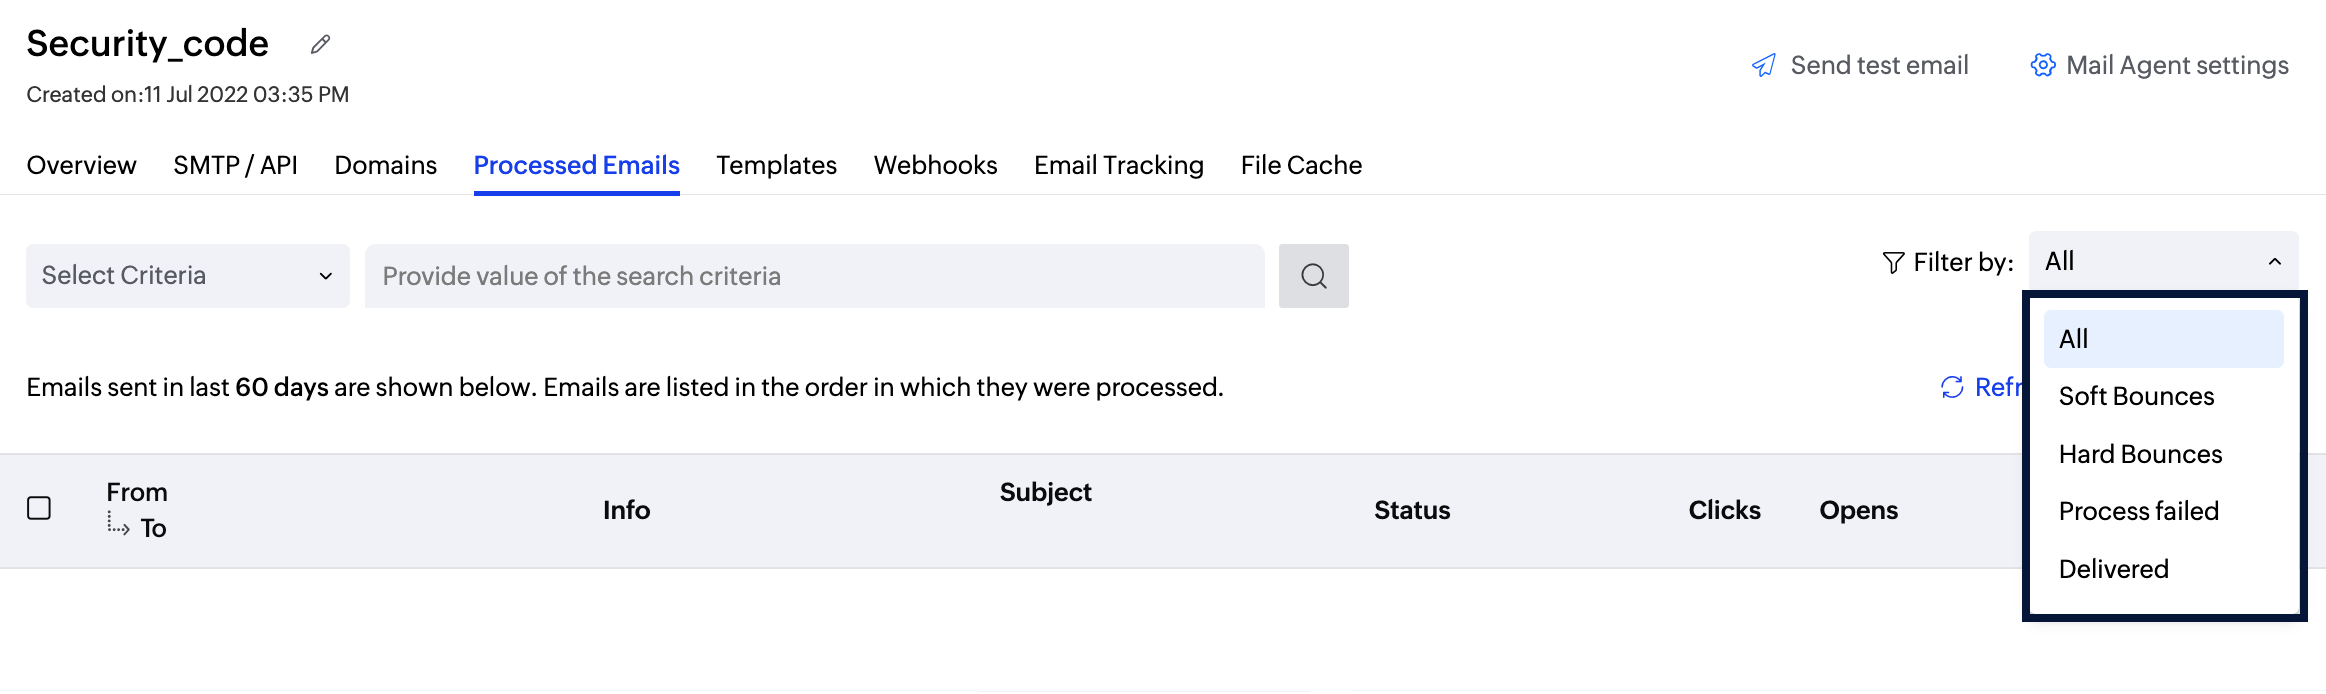Click the Mail Agent settings gear icon

click(2042, 66)
